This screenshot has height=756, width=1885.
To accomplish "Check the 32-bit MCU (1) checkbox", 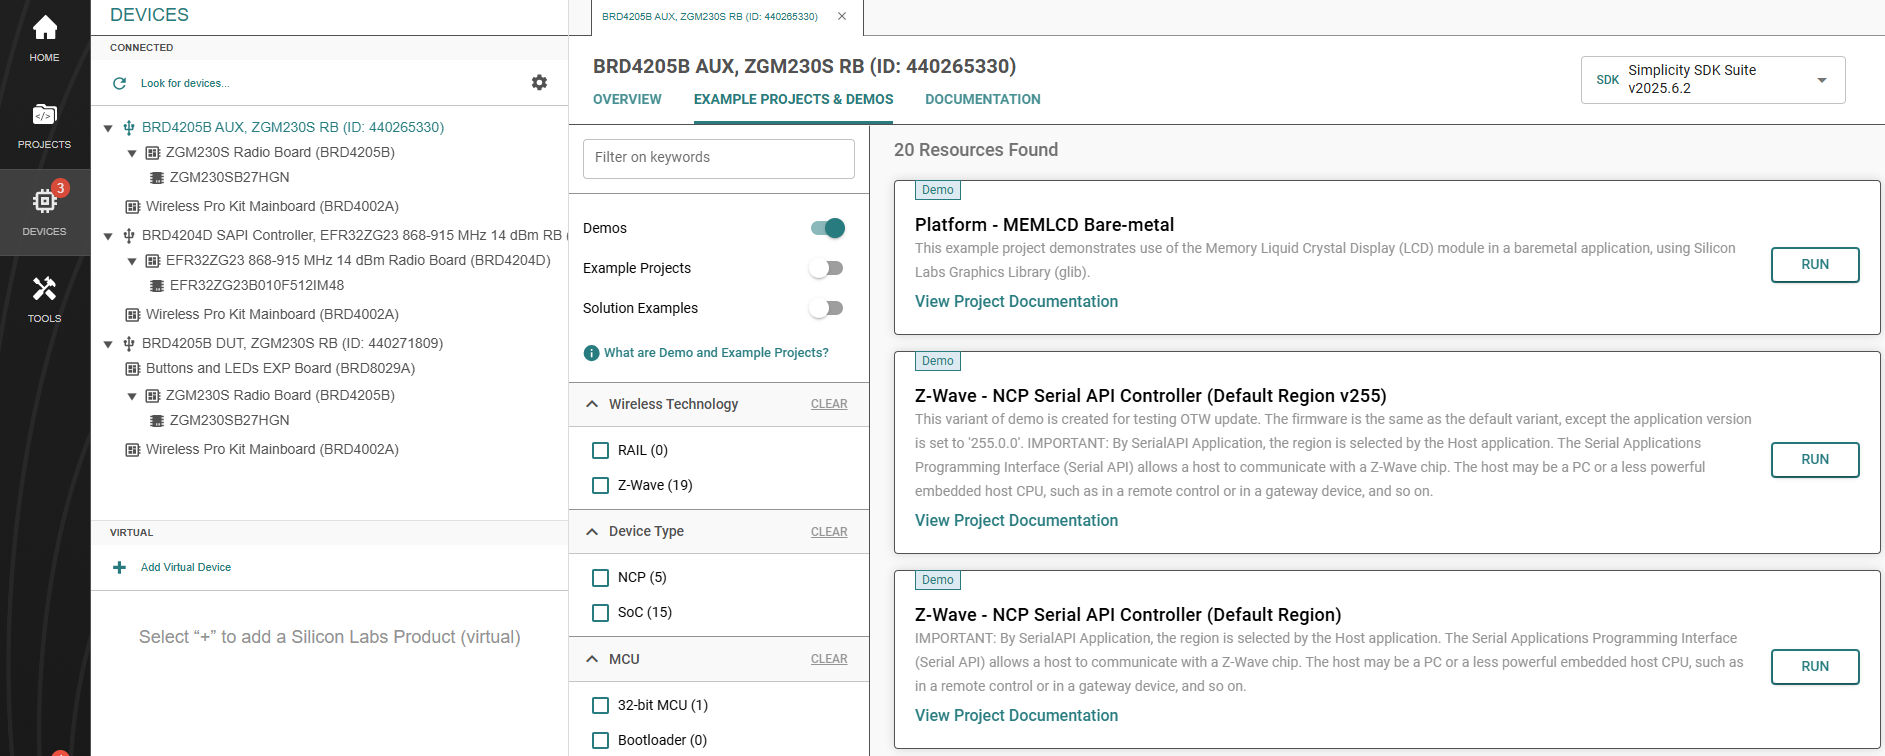I will click(601, 706).
